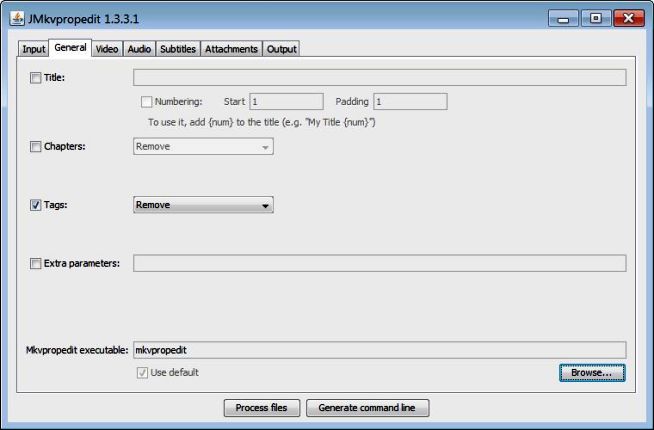Go to the Audio tab

(139, 49)
